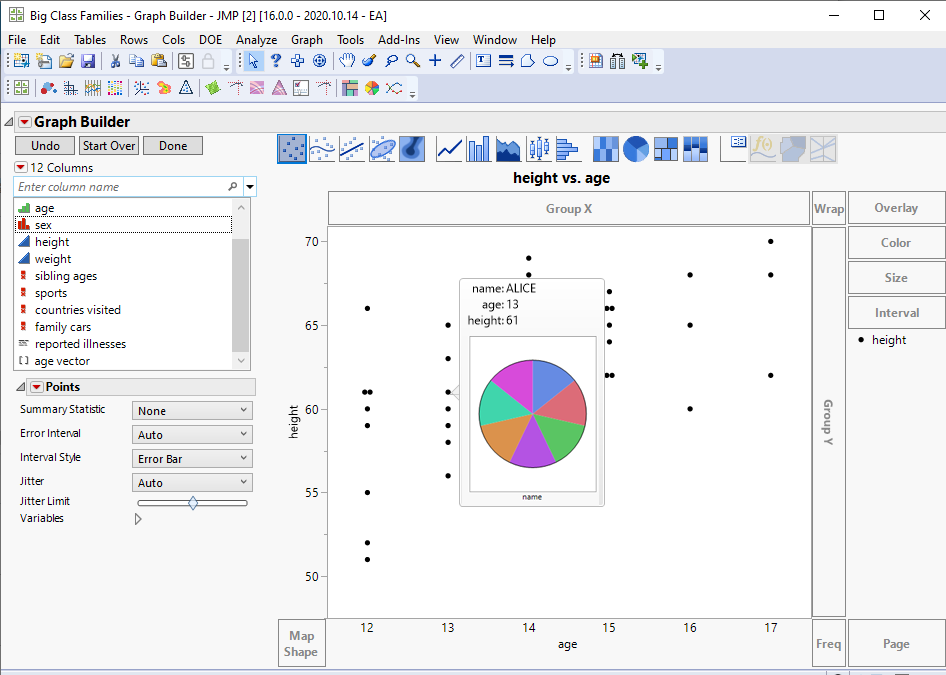The height and width of the screenshot is (675, 946).
Task: Select the Line of Fit element icon
Action: point(352,149)
